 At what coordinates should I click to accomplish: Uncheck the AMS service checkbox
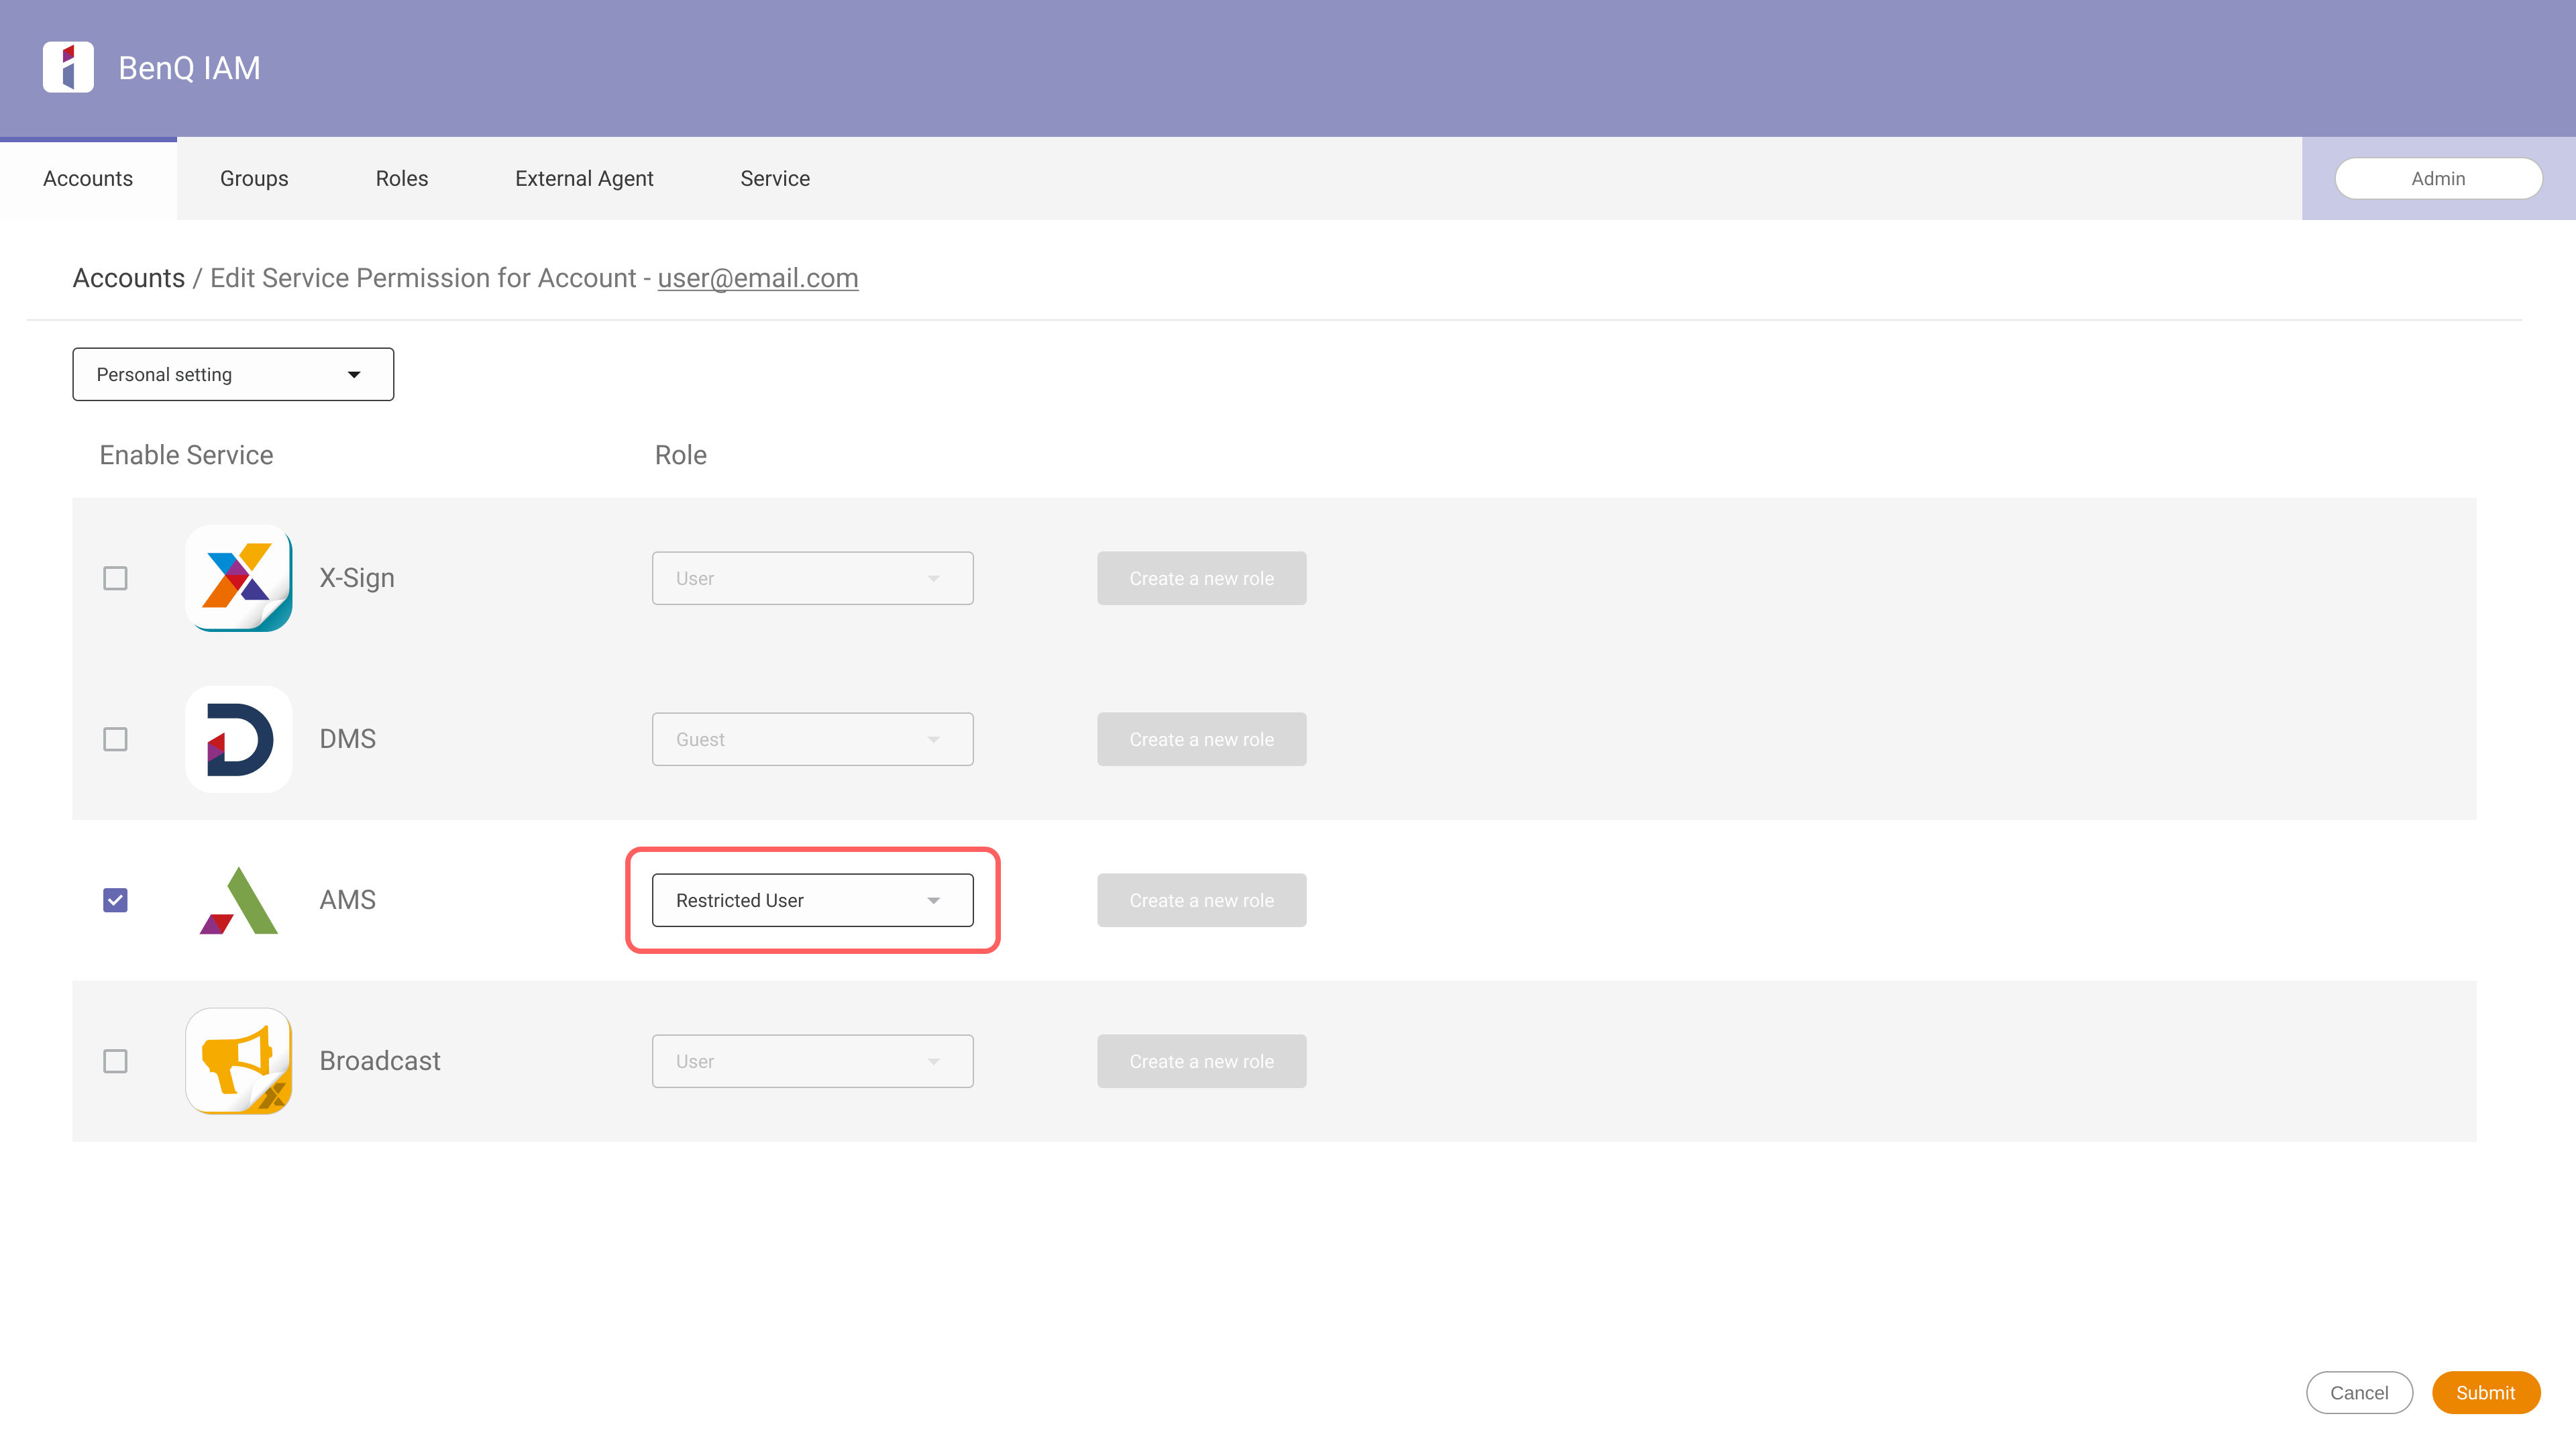point(115,900)
